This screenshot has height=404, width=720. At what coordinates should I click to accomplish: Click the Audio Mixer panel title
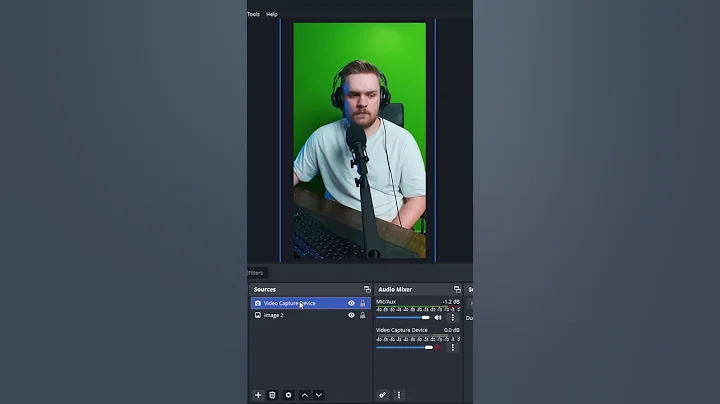point(395,289)
